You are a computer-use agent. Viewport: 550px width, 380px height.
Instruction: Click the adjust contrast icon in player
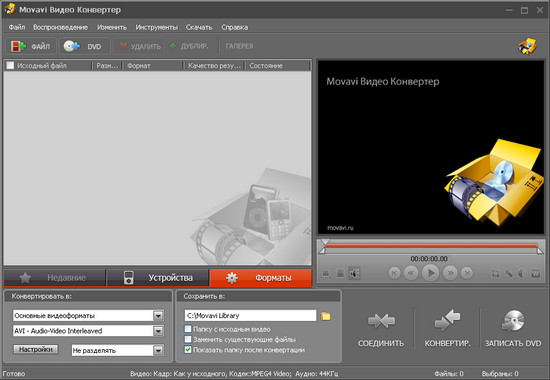[522, 273]
